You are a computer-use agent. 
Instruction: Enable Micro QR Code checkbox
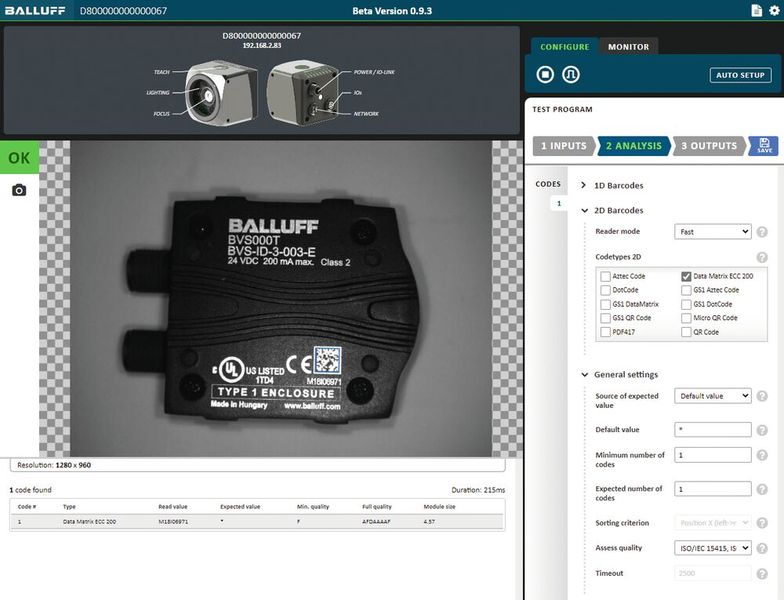[x=686, y=318]
